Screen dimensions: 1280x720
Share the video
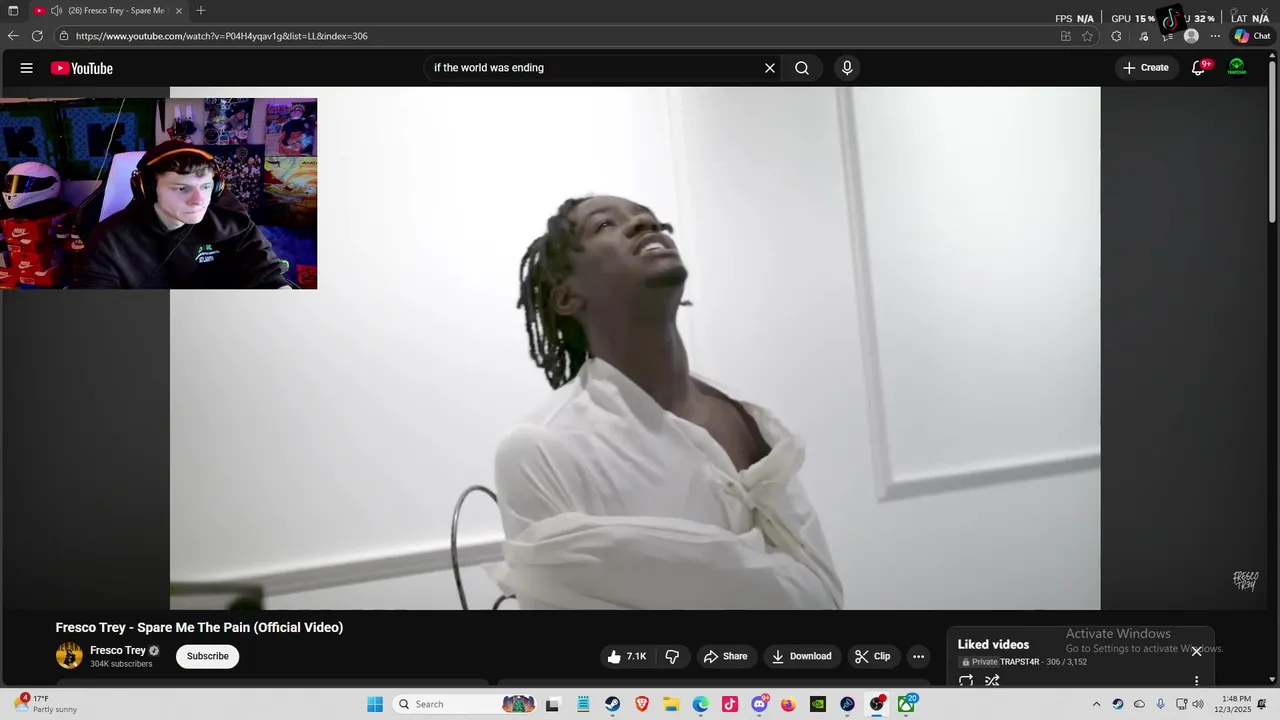tap(726, 656)
